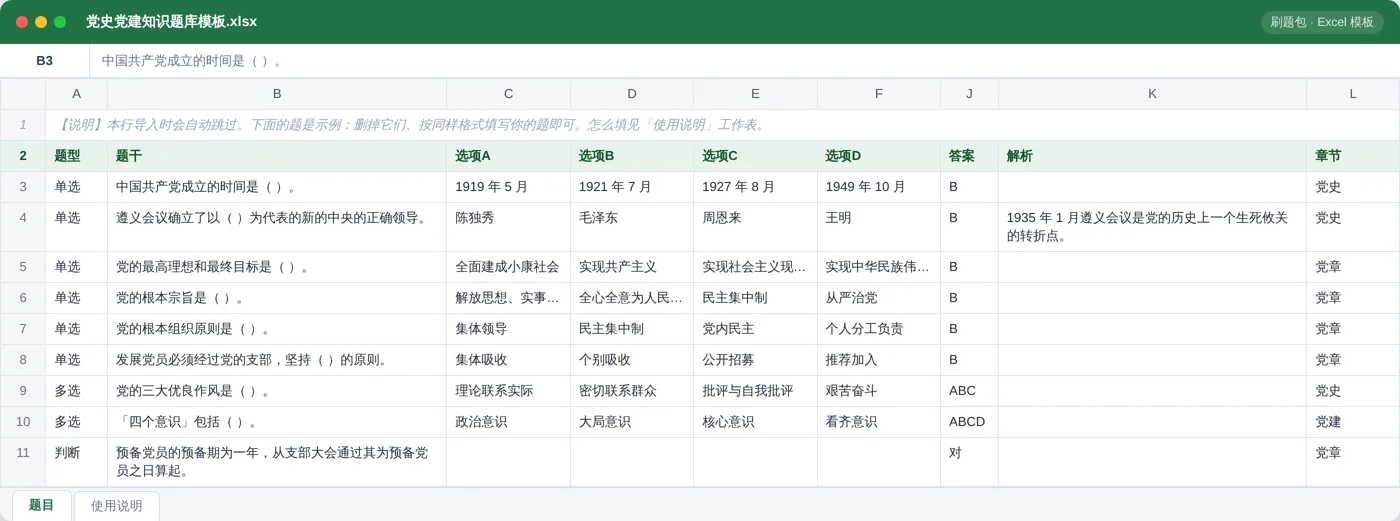Select cell 中国共产党成立的时间是（ ）。 in column B

click(x=277, y=187)
